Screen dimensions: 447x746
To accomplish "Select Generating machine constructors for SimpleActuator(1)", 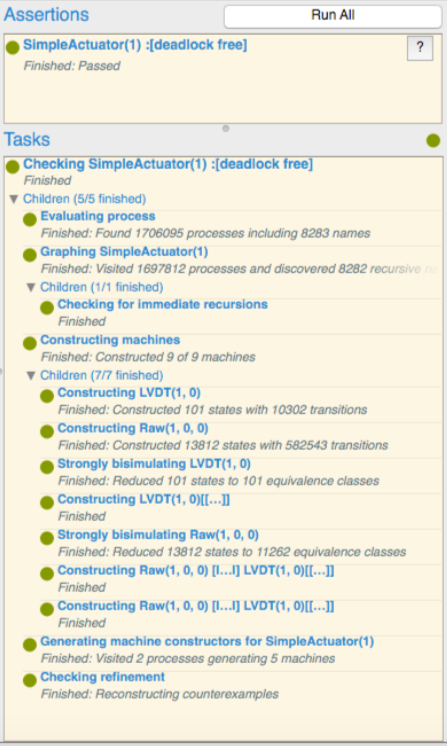I will [207, 641].
